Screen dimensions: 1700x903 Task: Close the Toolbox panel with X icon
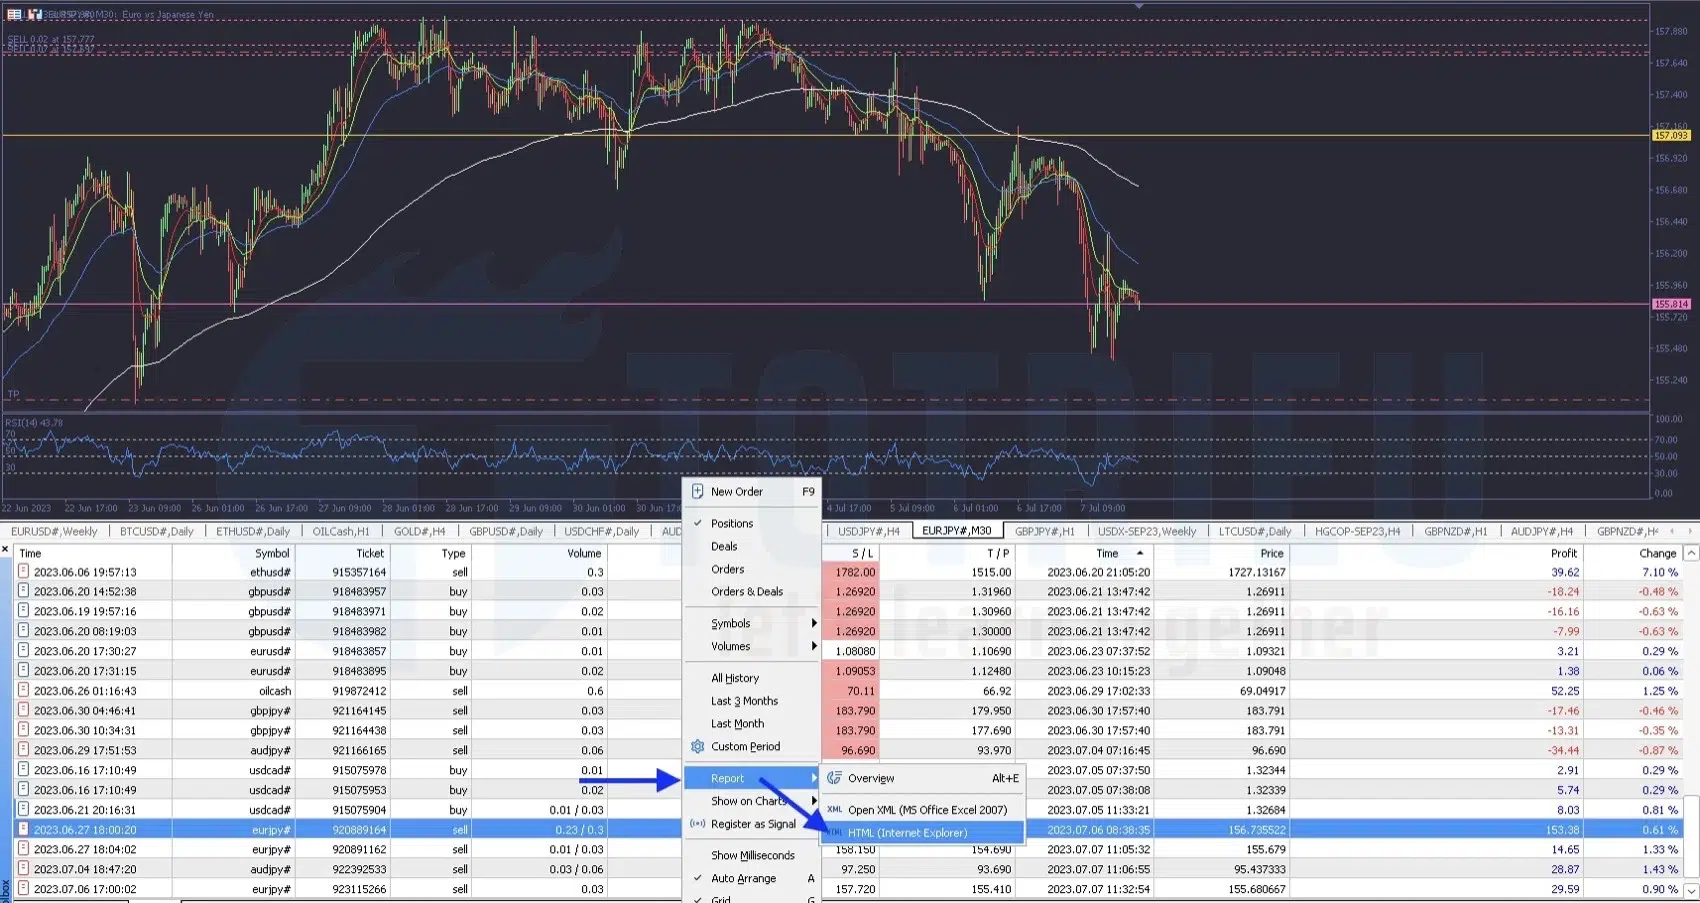(x=6, y=550)
